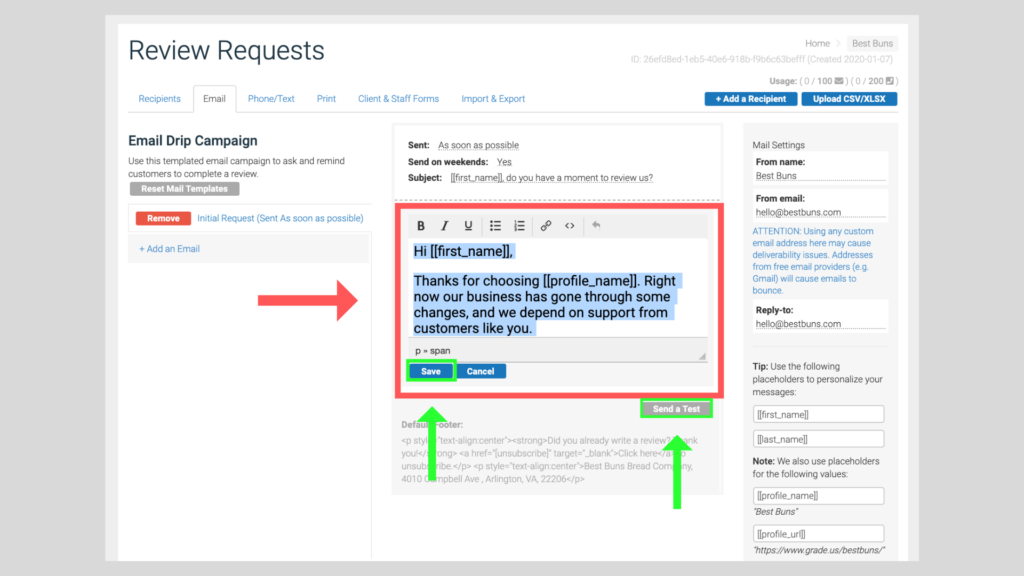The width and height of the screenshot is (1024, 576).
Task: Toggle bold formatting in the email editor
Action: click(421, 226)
